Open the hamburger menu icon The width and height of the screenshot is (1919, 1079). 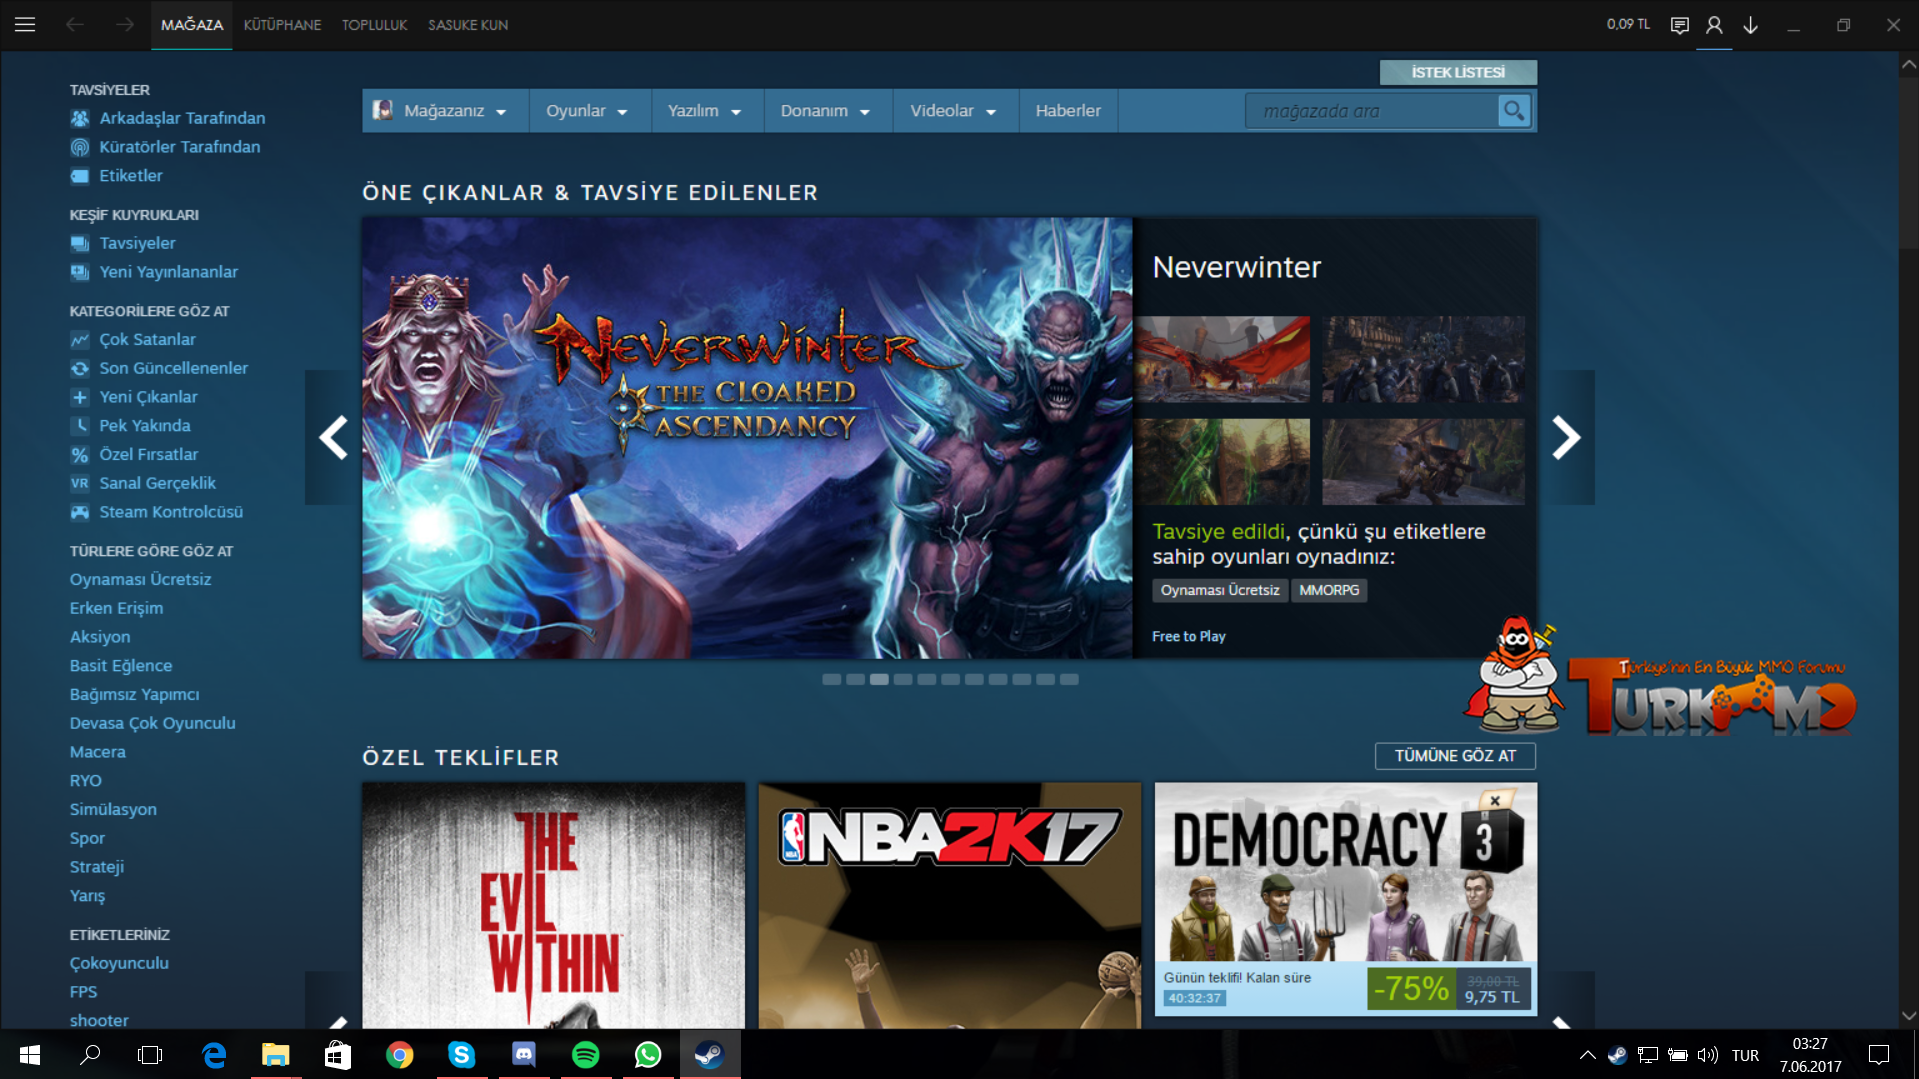tap(25, 25)
